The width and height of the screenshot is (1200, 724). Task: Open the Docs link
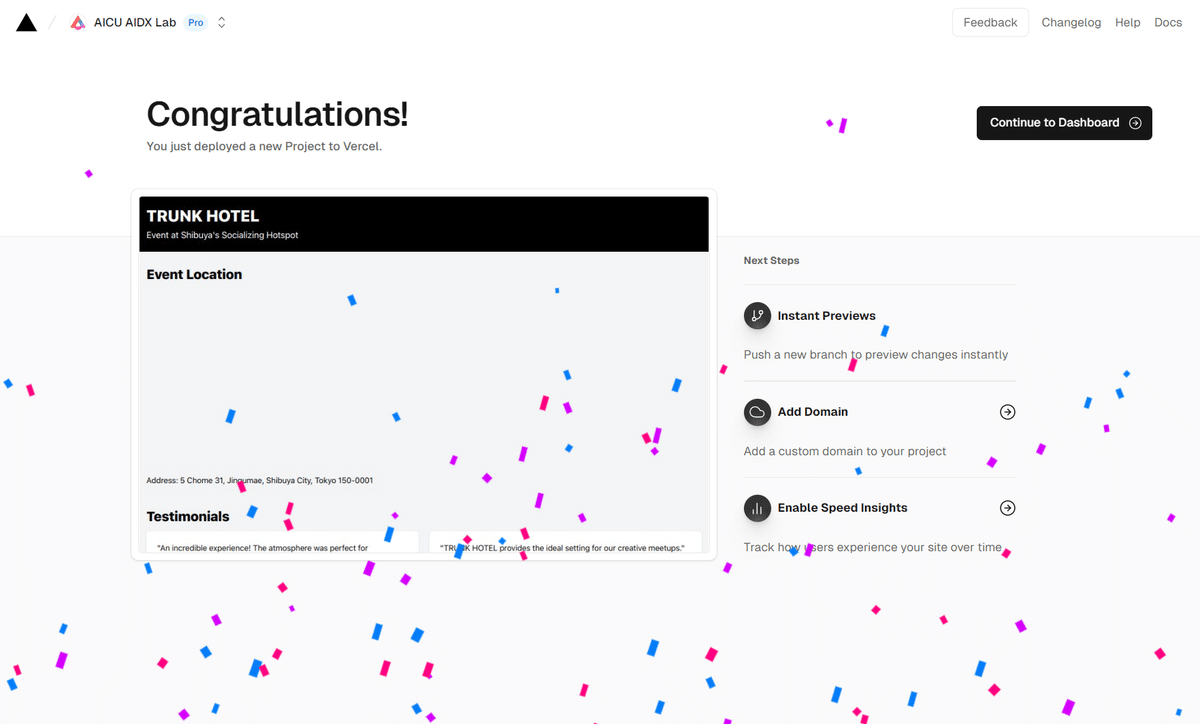[1168, 22]
